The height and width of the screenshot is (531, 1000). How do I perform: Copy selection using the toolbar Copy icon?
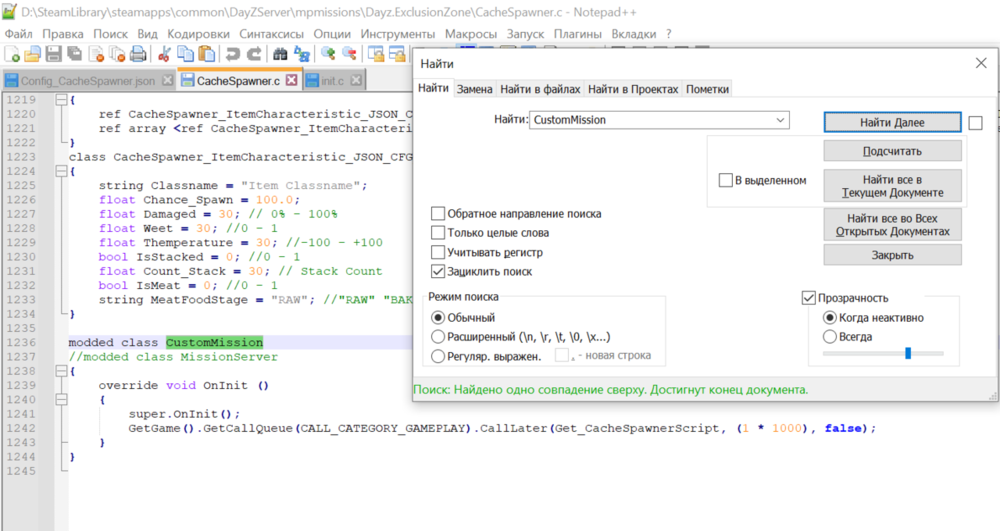(x=185, y=54)
